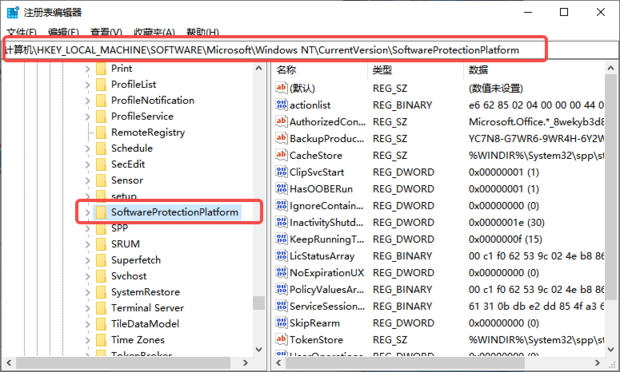Click the 0x0000001e (30) data value

coord(506,222)
